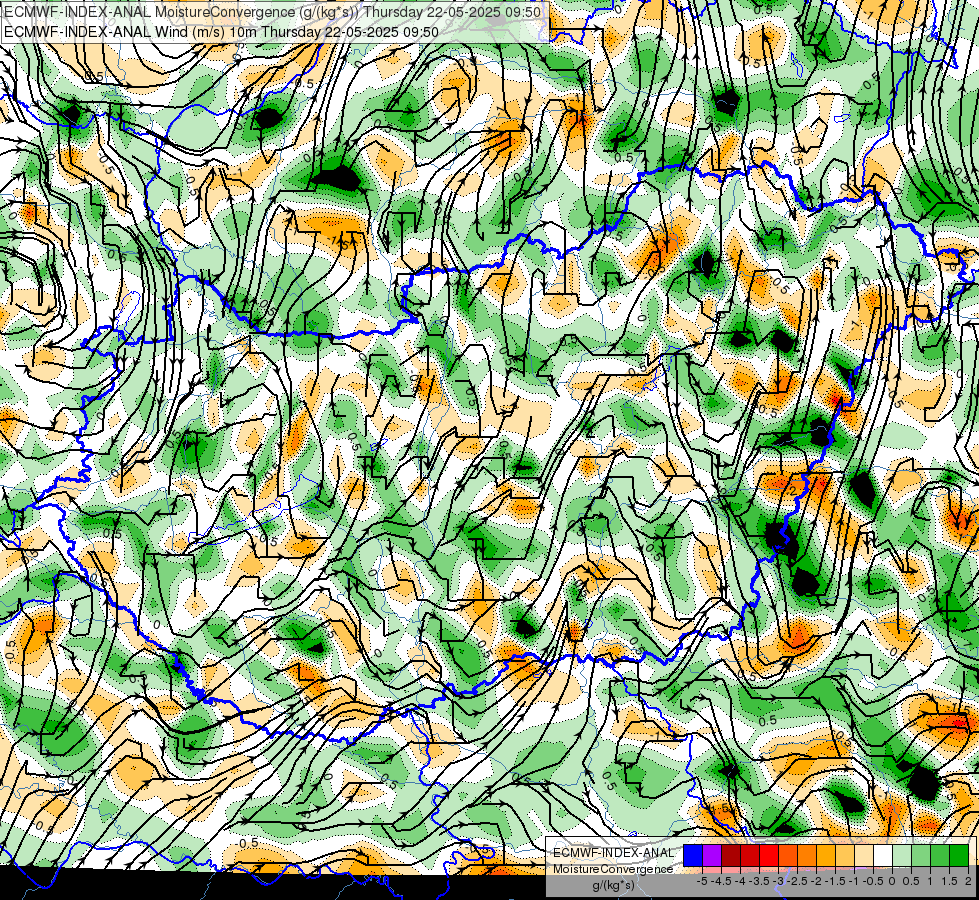Image resolution: width=979 pixels, height=900 pixels.
Task: Click the legend label 'ECMWF-INDEX-ANAL'
Action: (613, 853)
